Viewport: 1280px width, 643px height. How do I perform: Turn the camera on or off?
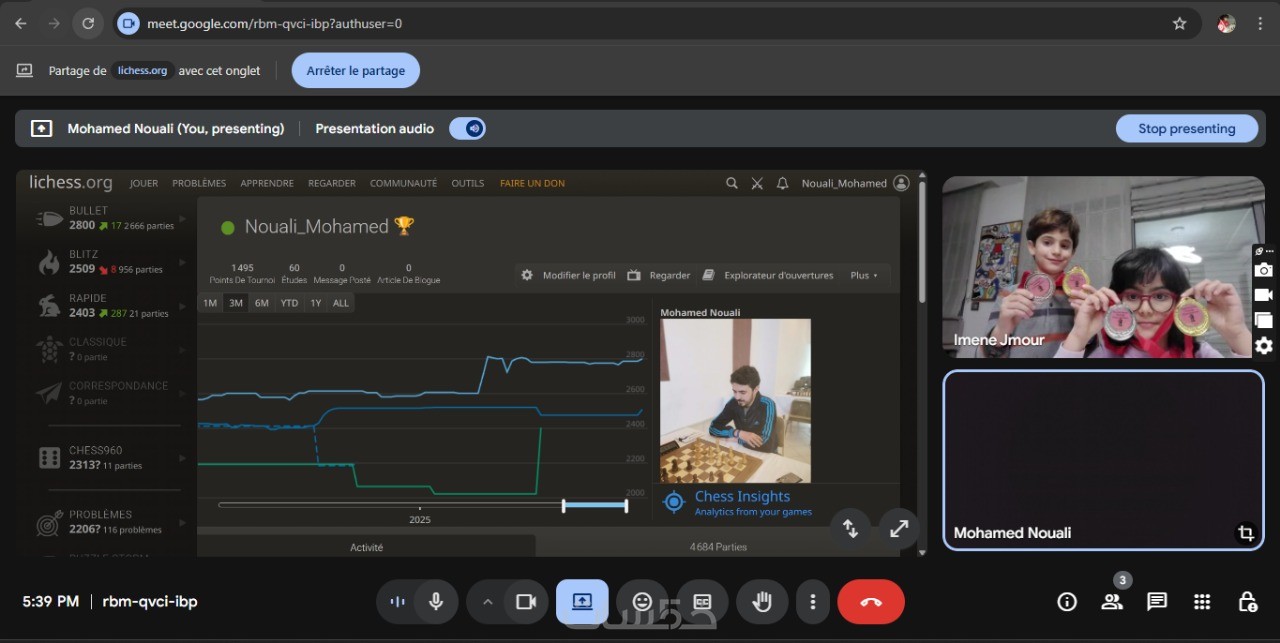coord(526,602)
